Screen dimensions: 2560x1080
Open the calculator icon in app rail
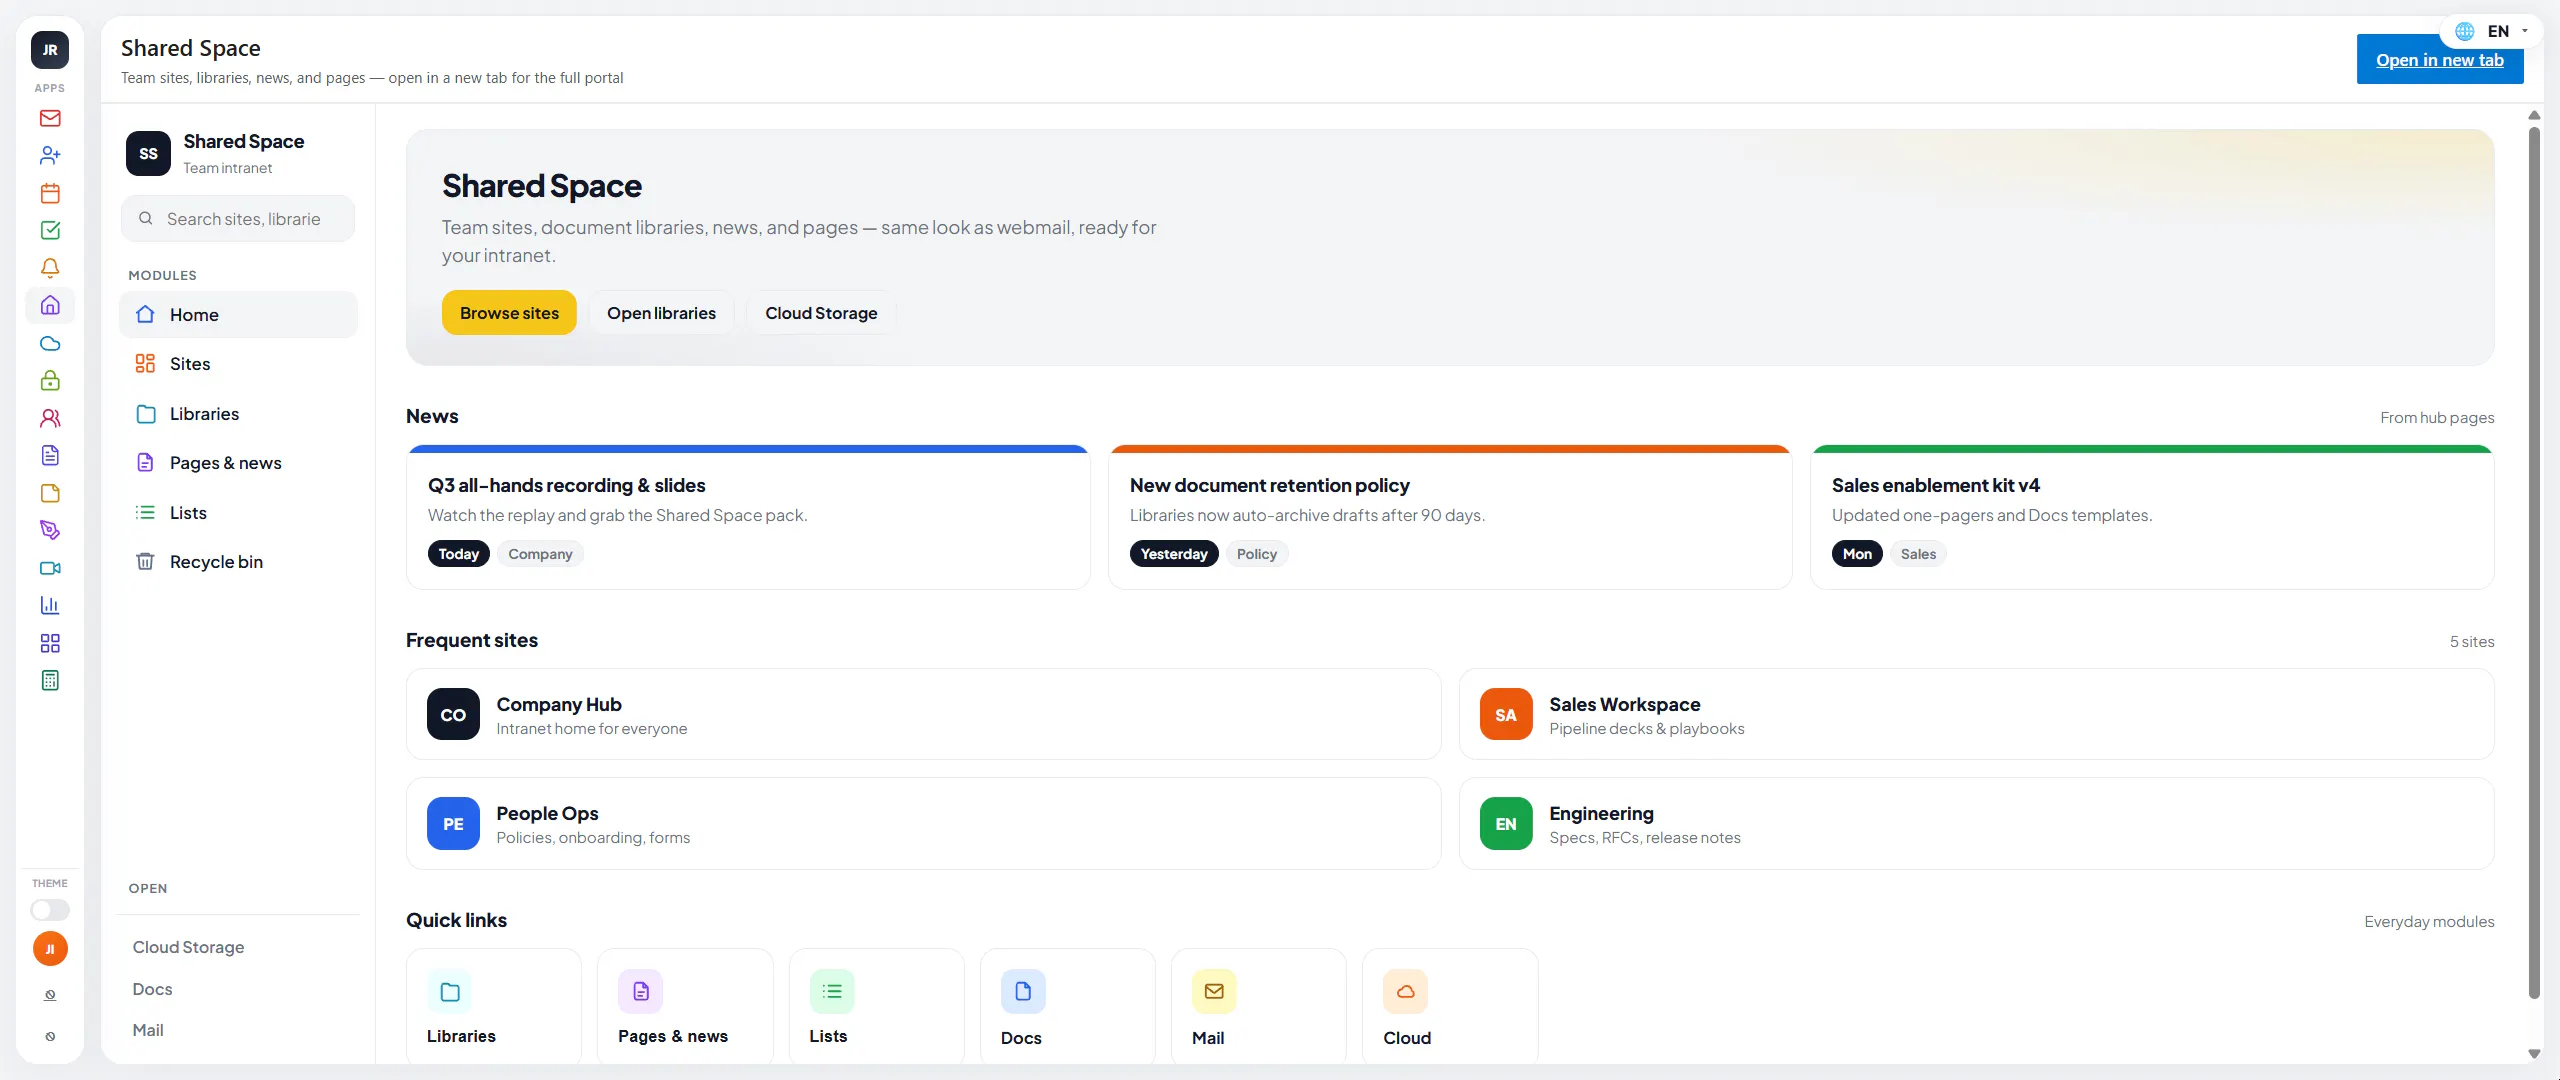click(x=50, y=680)
